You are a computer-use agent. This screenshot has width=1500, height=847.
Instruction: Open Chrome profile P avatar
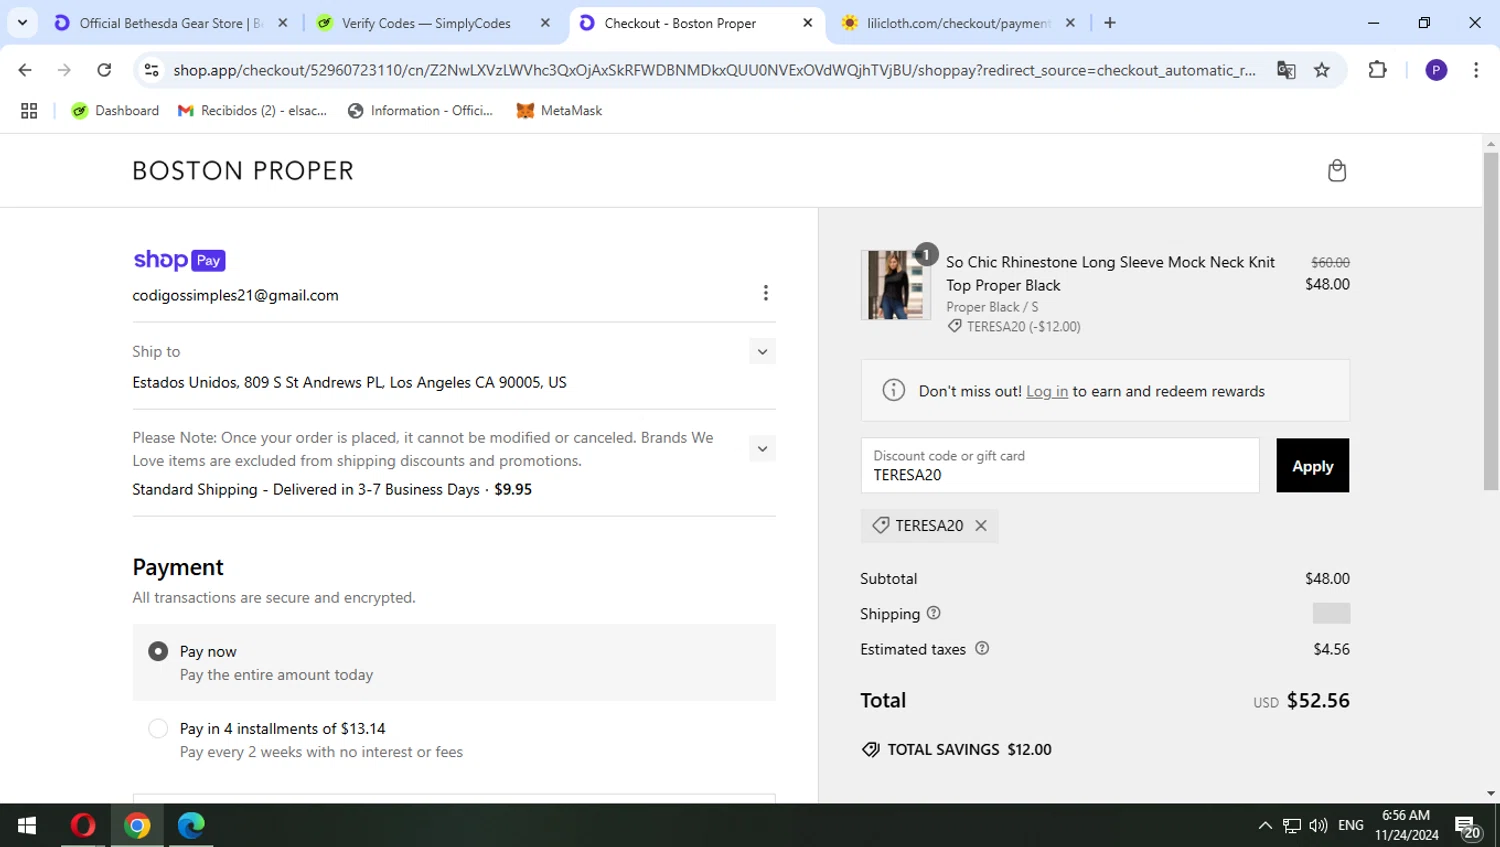click(1436, 70)
